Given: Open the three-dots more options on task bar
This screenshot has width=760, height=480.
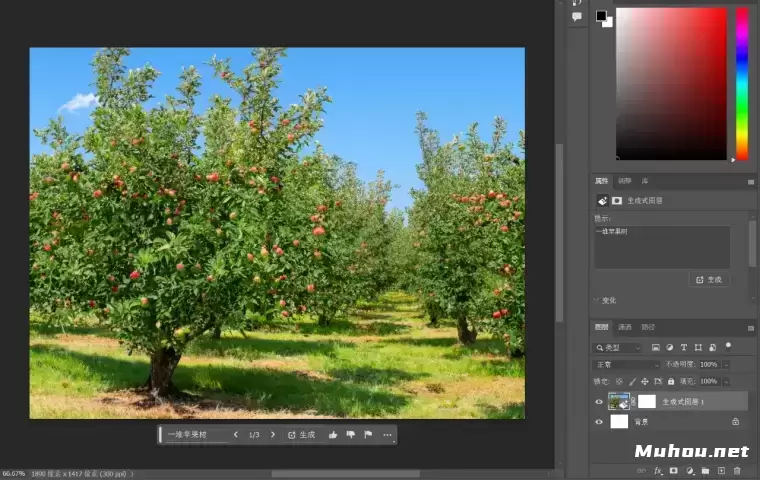Looking at the screenshot, I should (387, 435).
